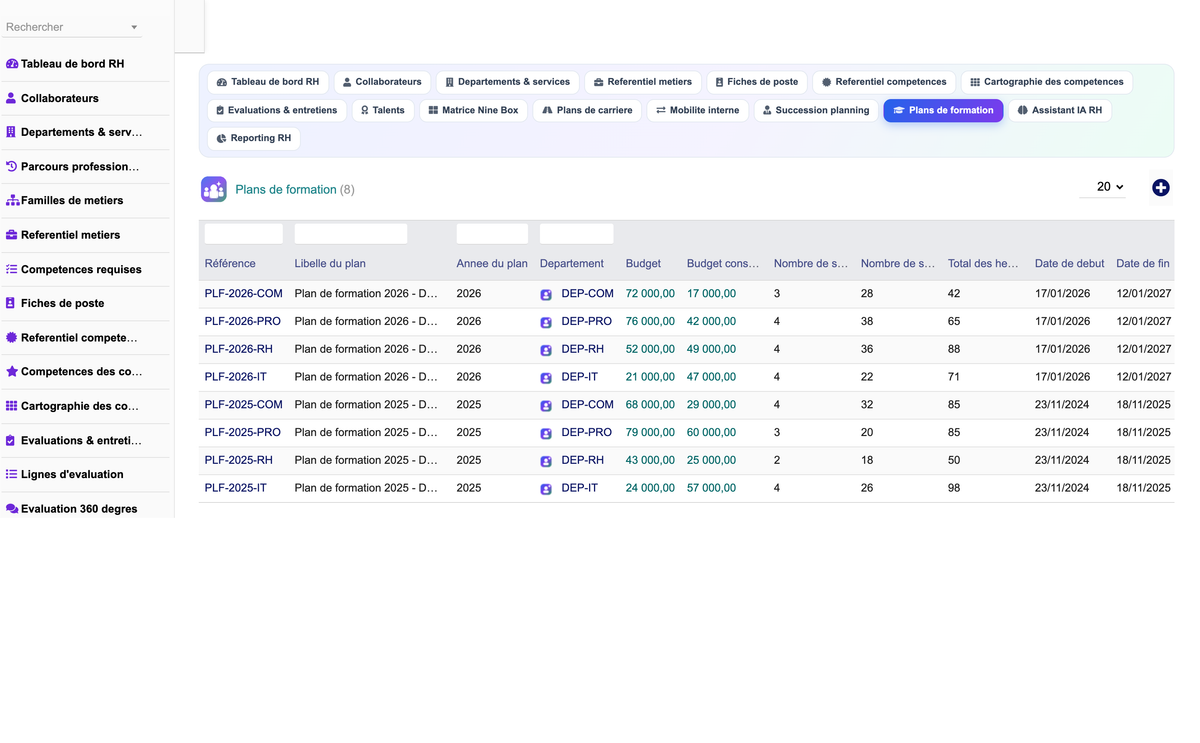1200x743 pixels.
Task: Open Referentiel competences in the sidebar
Action: tap(85, 338)
